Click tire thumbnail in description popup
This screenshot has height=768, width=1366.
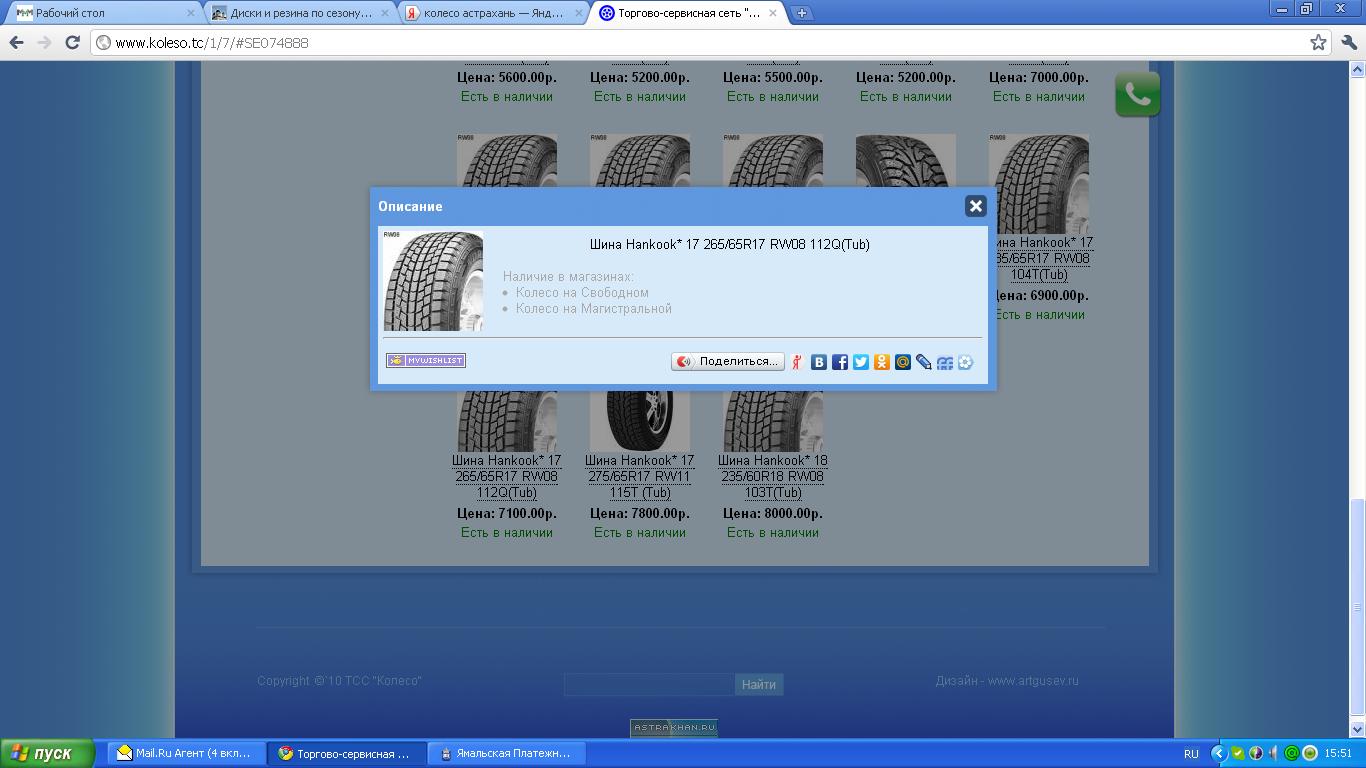tap(433, 281)
